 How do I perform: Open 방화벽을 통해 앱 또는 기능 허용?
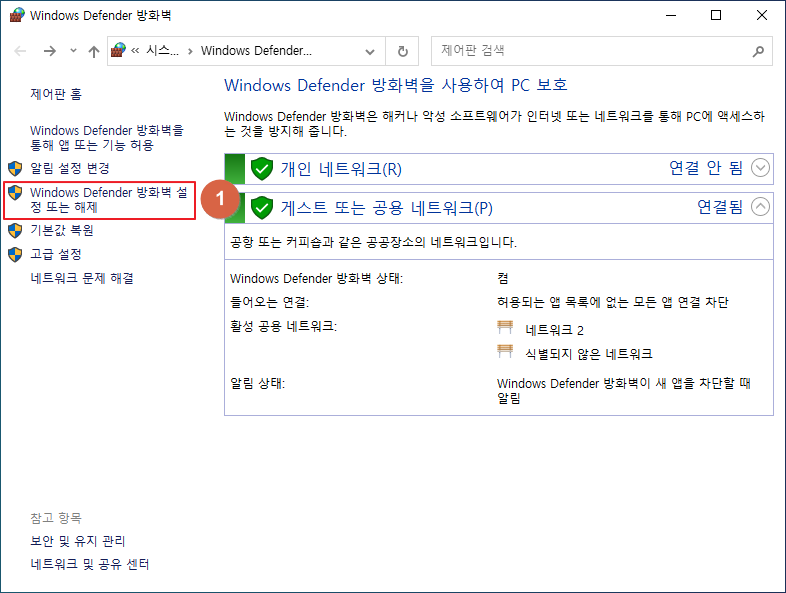pyautogui.click(x=107, y=138)
